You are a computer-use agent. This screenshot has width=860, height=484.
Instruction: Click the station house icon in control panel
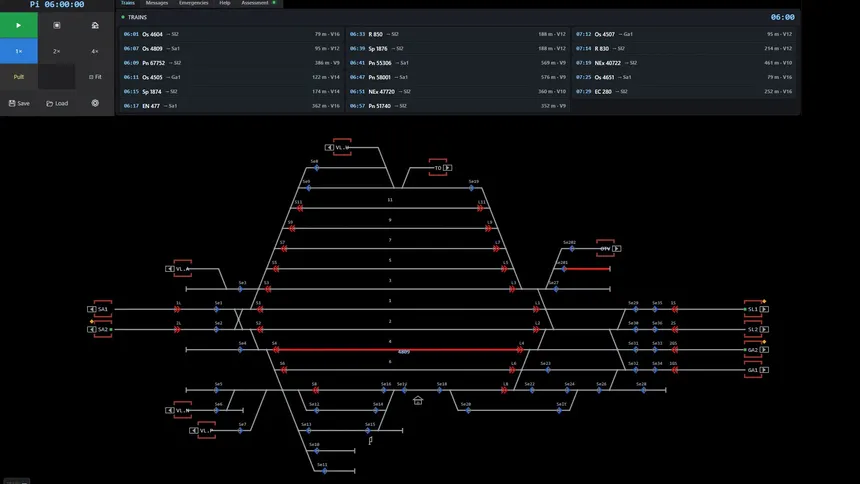point(95,25)
